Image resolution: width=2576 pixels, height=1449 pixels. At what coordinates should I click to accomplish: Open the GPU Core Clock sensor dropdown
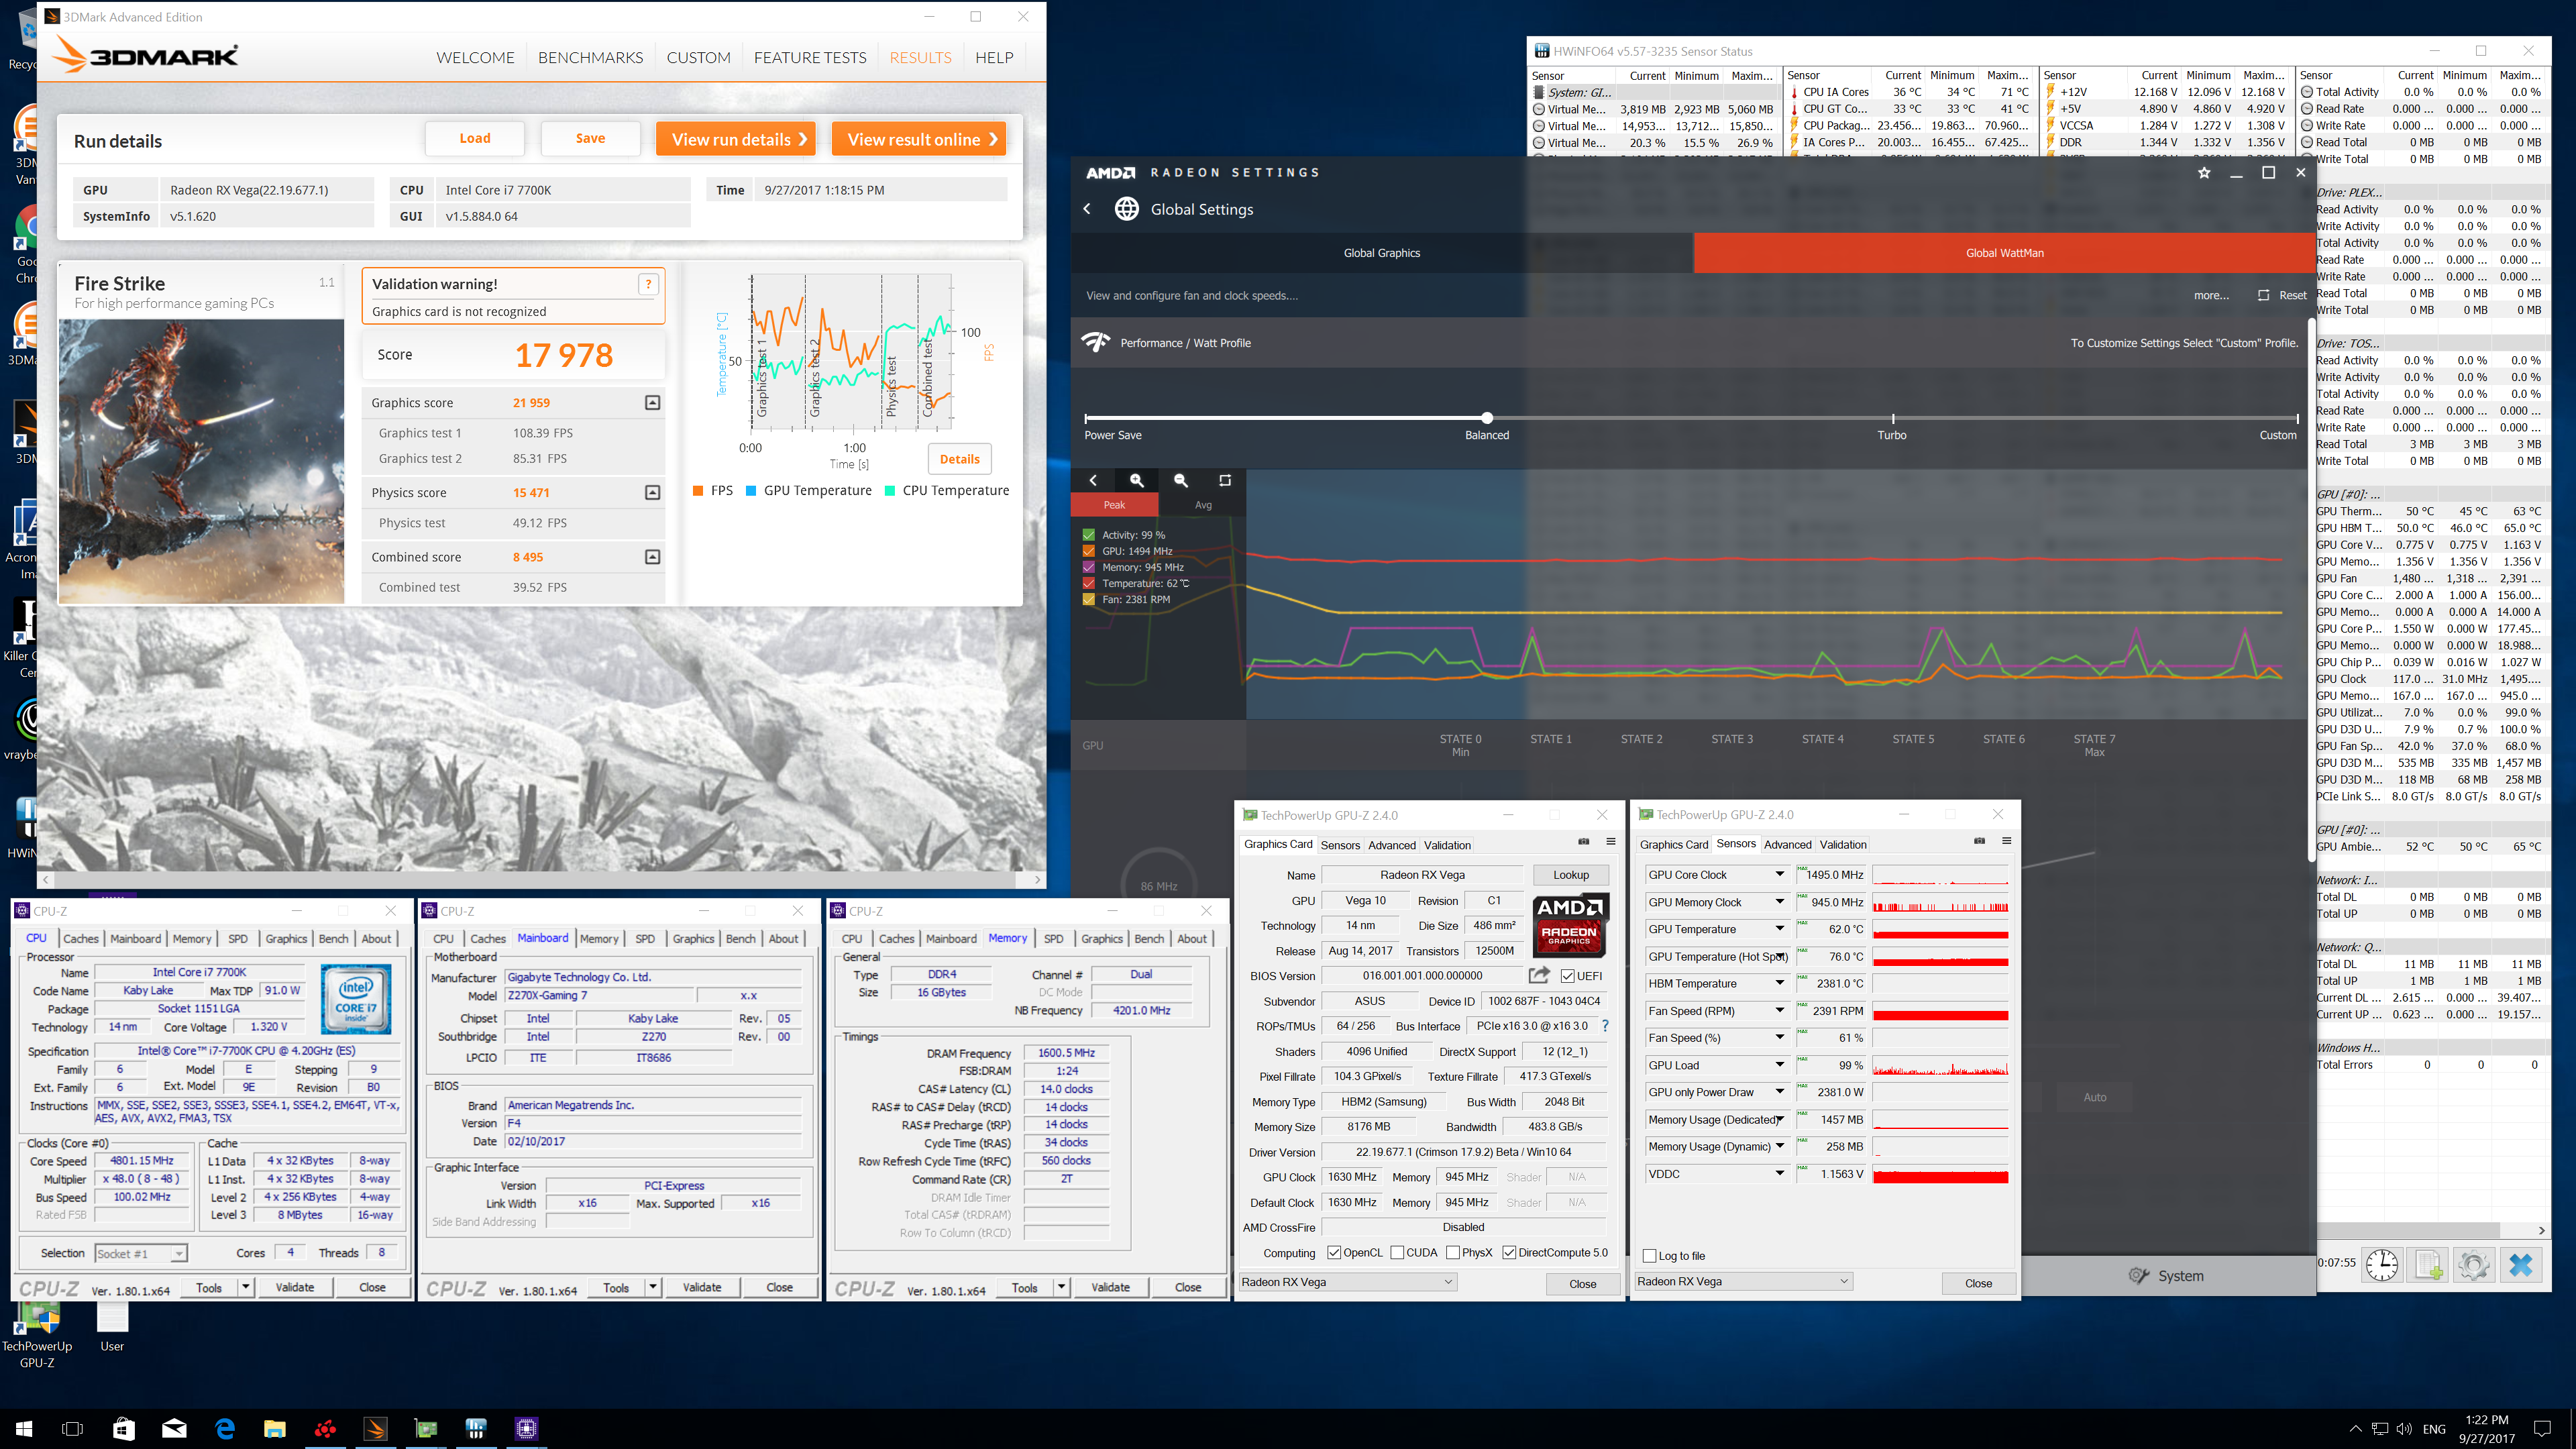1780,875
